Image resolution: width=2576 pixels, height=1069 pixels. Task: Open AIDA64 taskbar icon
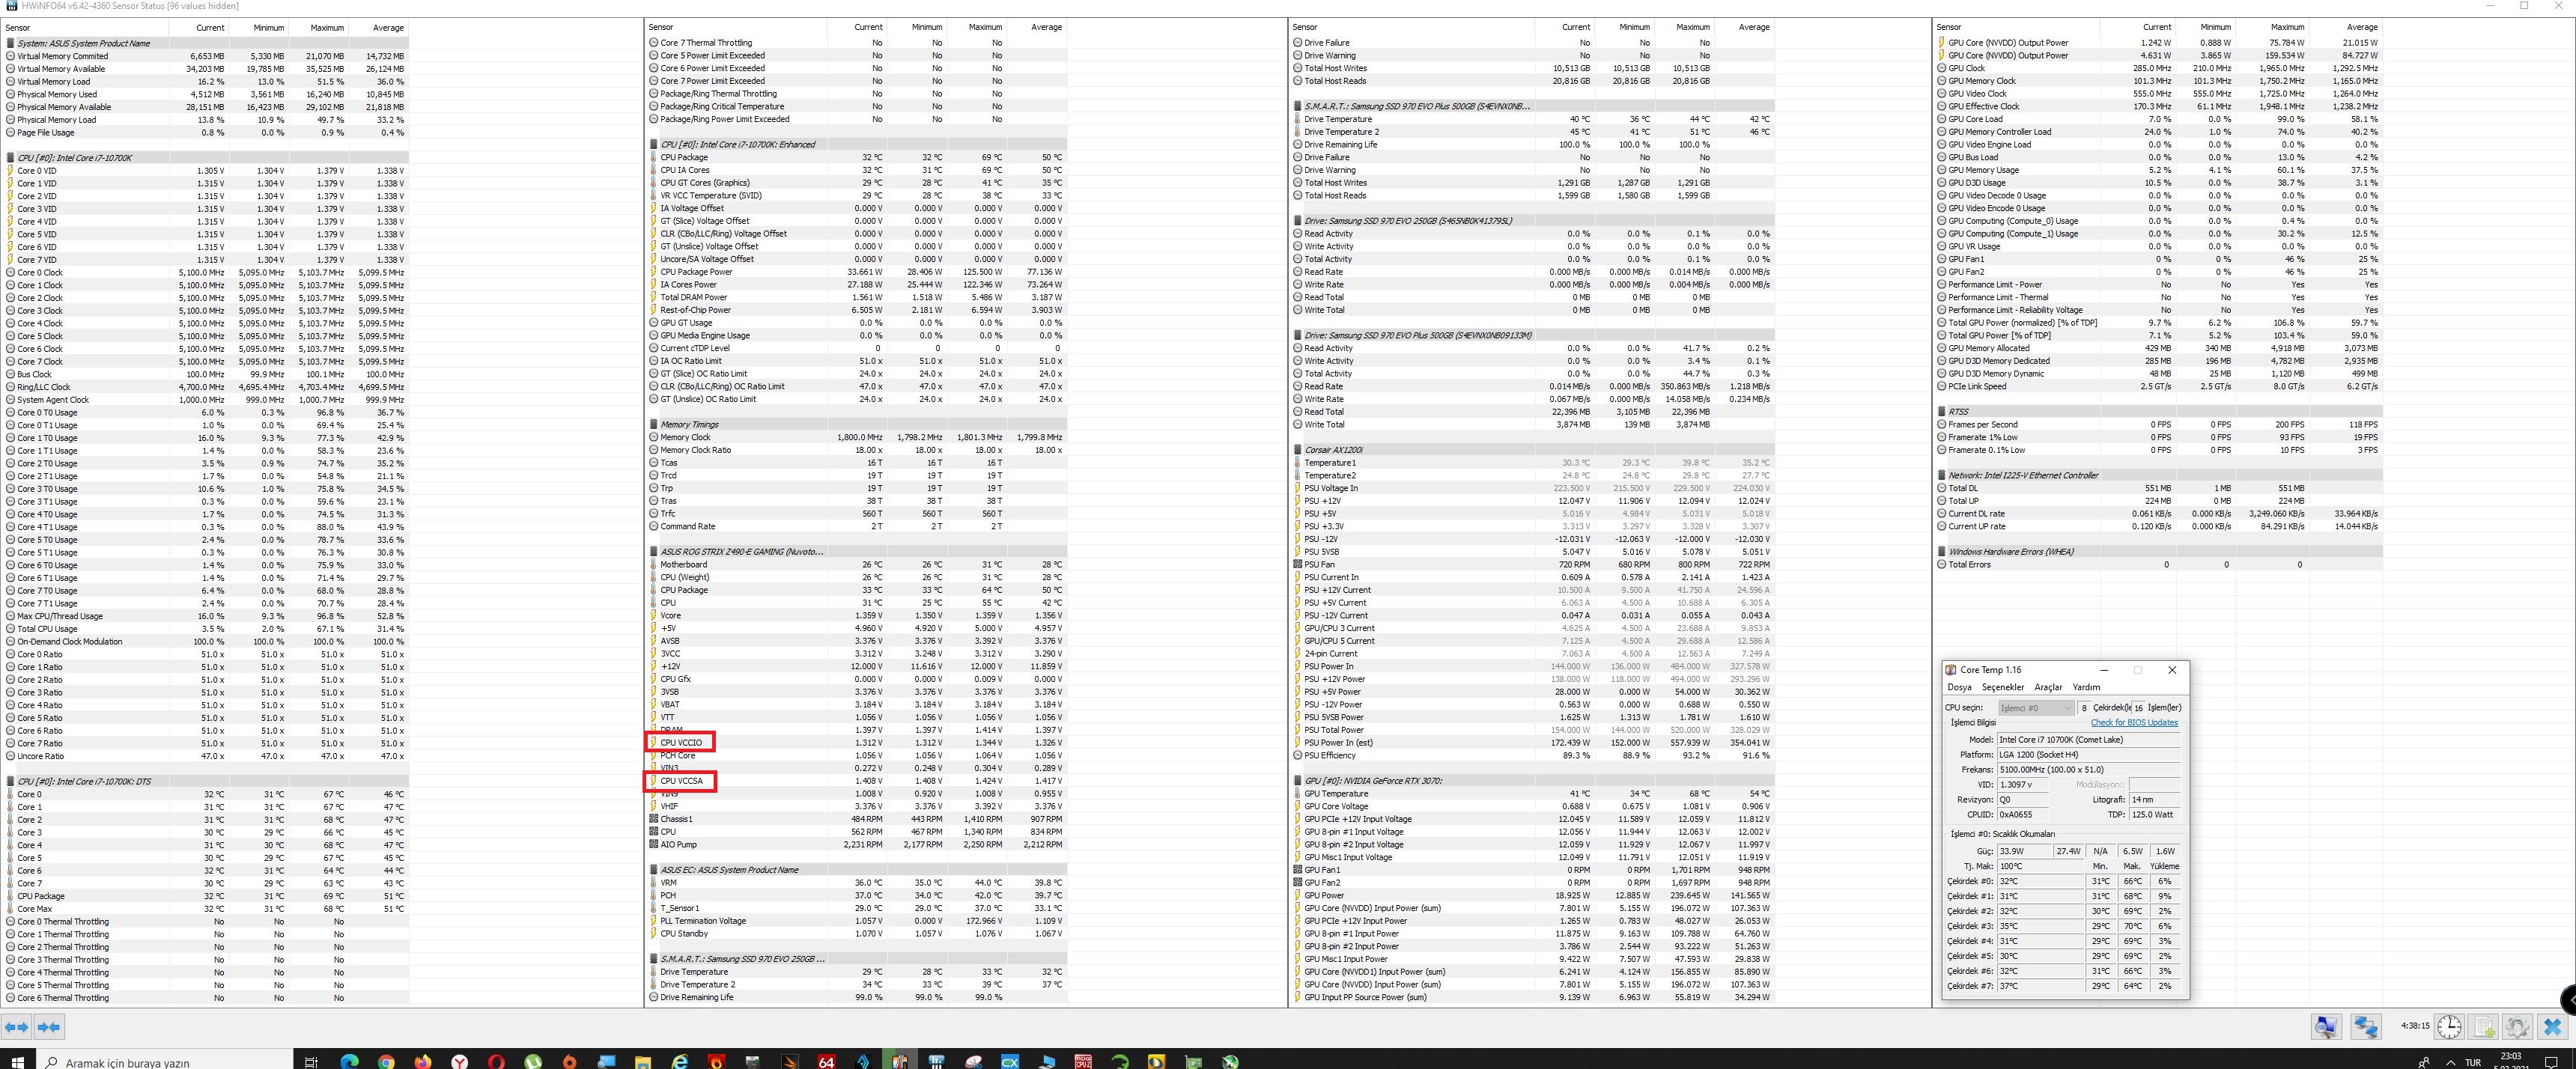pyautogui.click(x=826, y=1061)
